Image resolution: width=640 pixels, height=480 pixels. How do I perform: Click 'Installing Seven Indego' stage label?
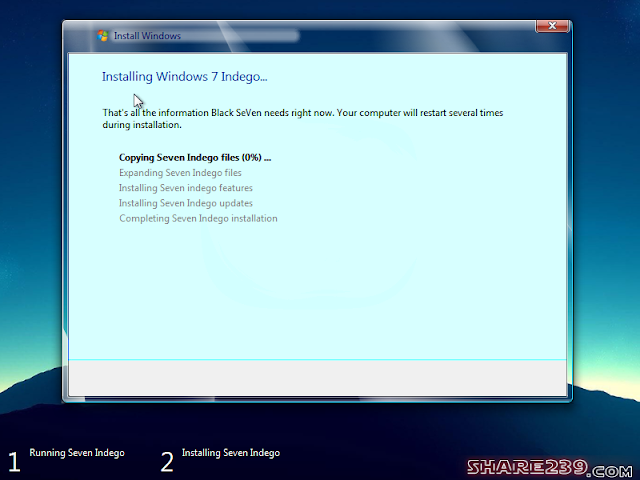(x=231, y=453)
